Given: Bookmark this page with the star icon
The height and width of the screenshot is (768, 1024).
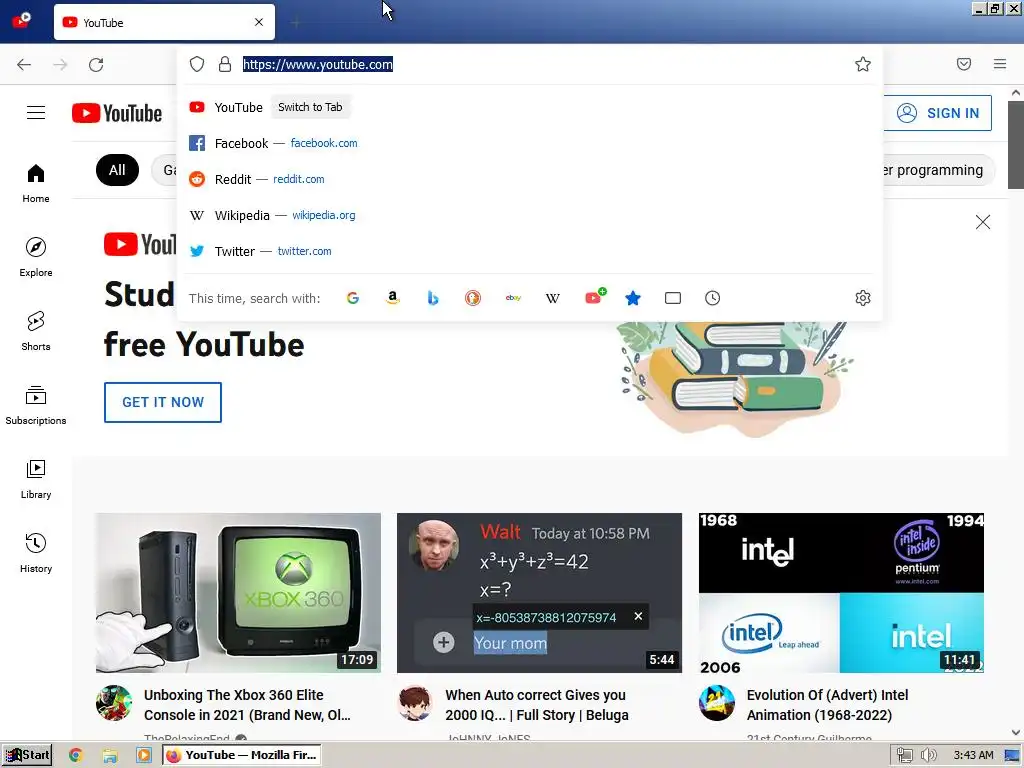Looking at the screenshot, I should point(863,64).
